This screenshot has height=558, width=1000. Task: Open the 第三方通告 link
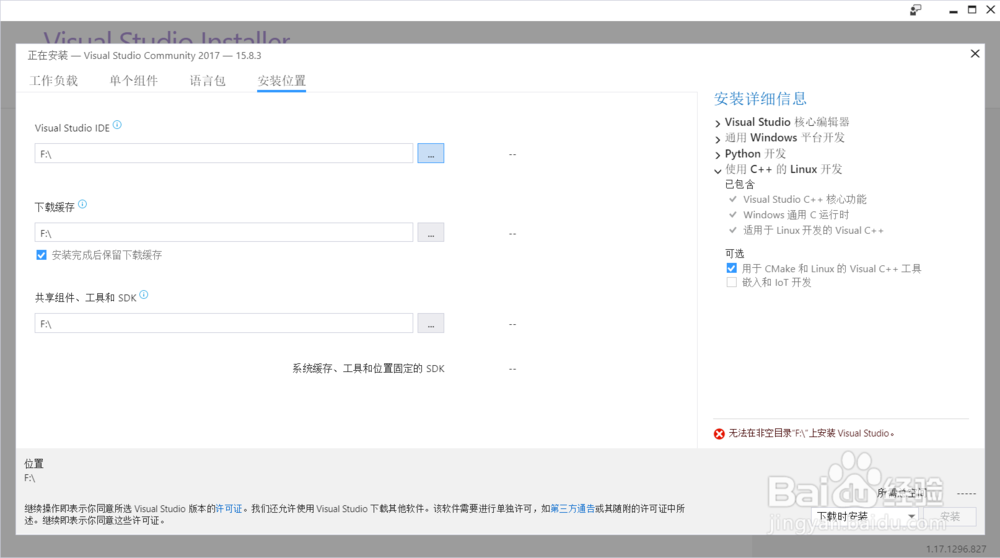(572, 509)
